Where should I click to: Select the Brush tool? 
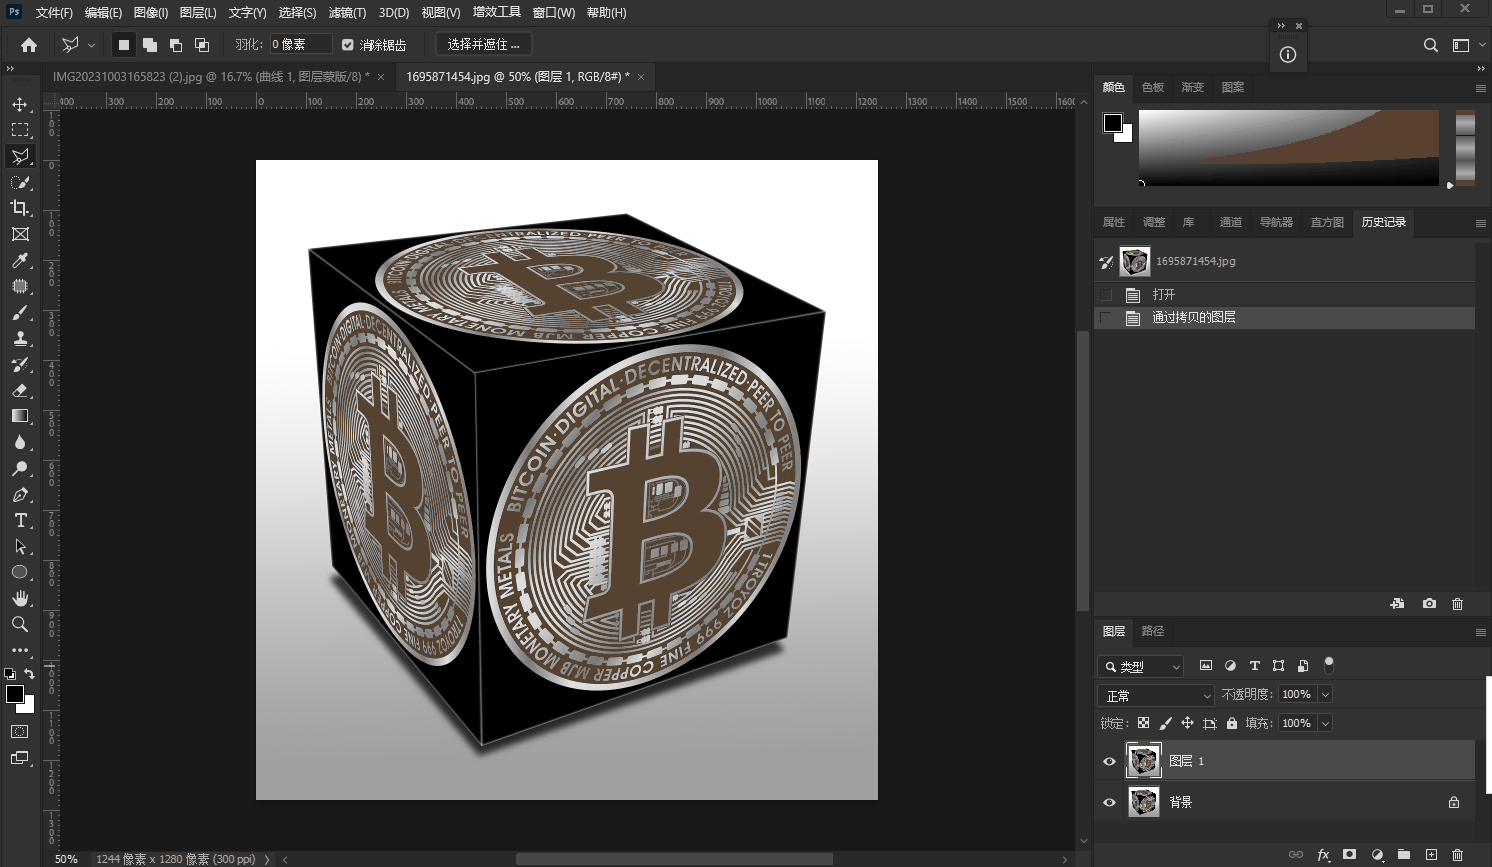pos(20,312)
